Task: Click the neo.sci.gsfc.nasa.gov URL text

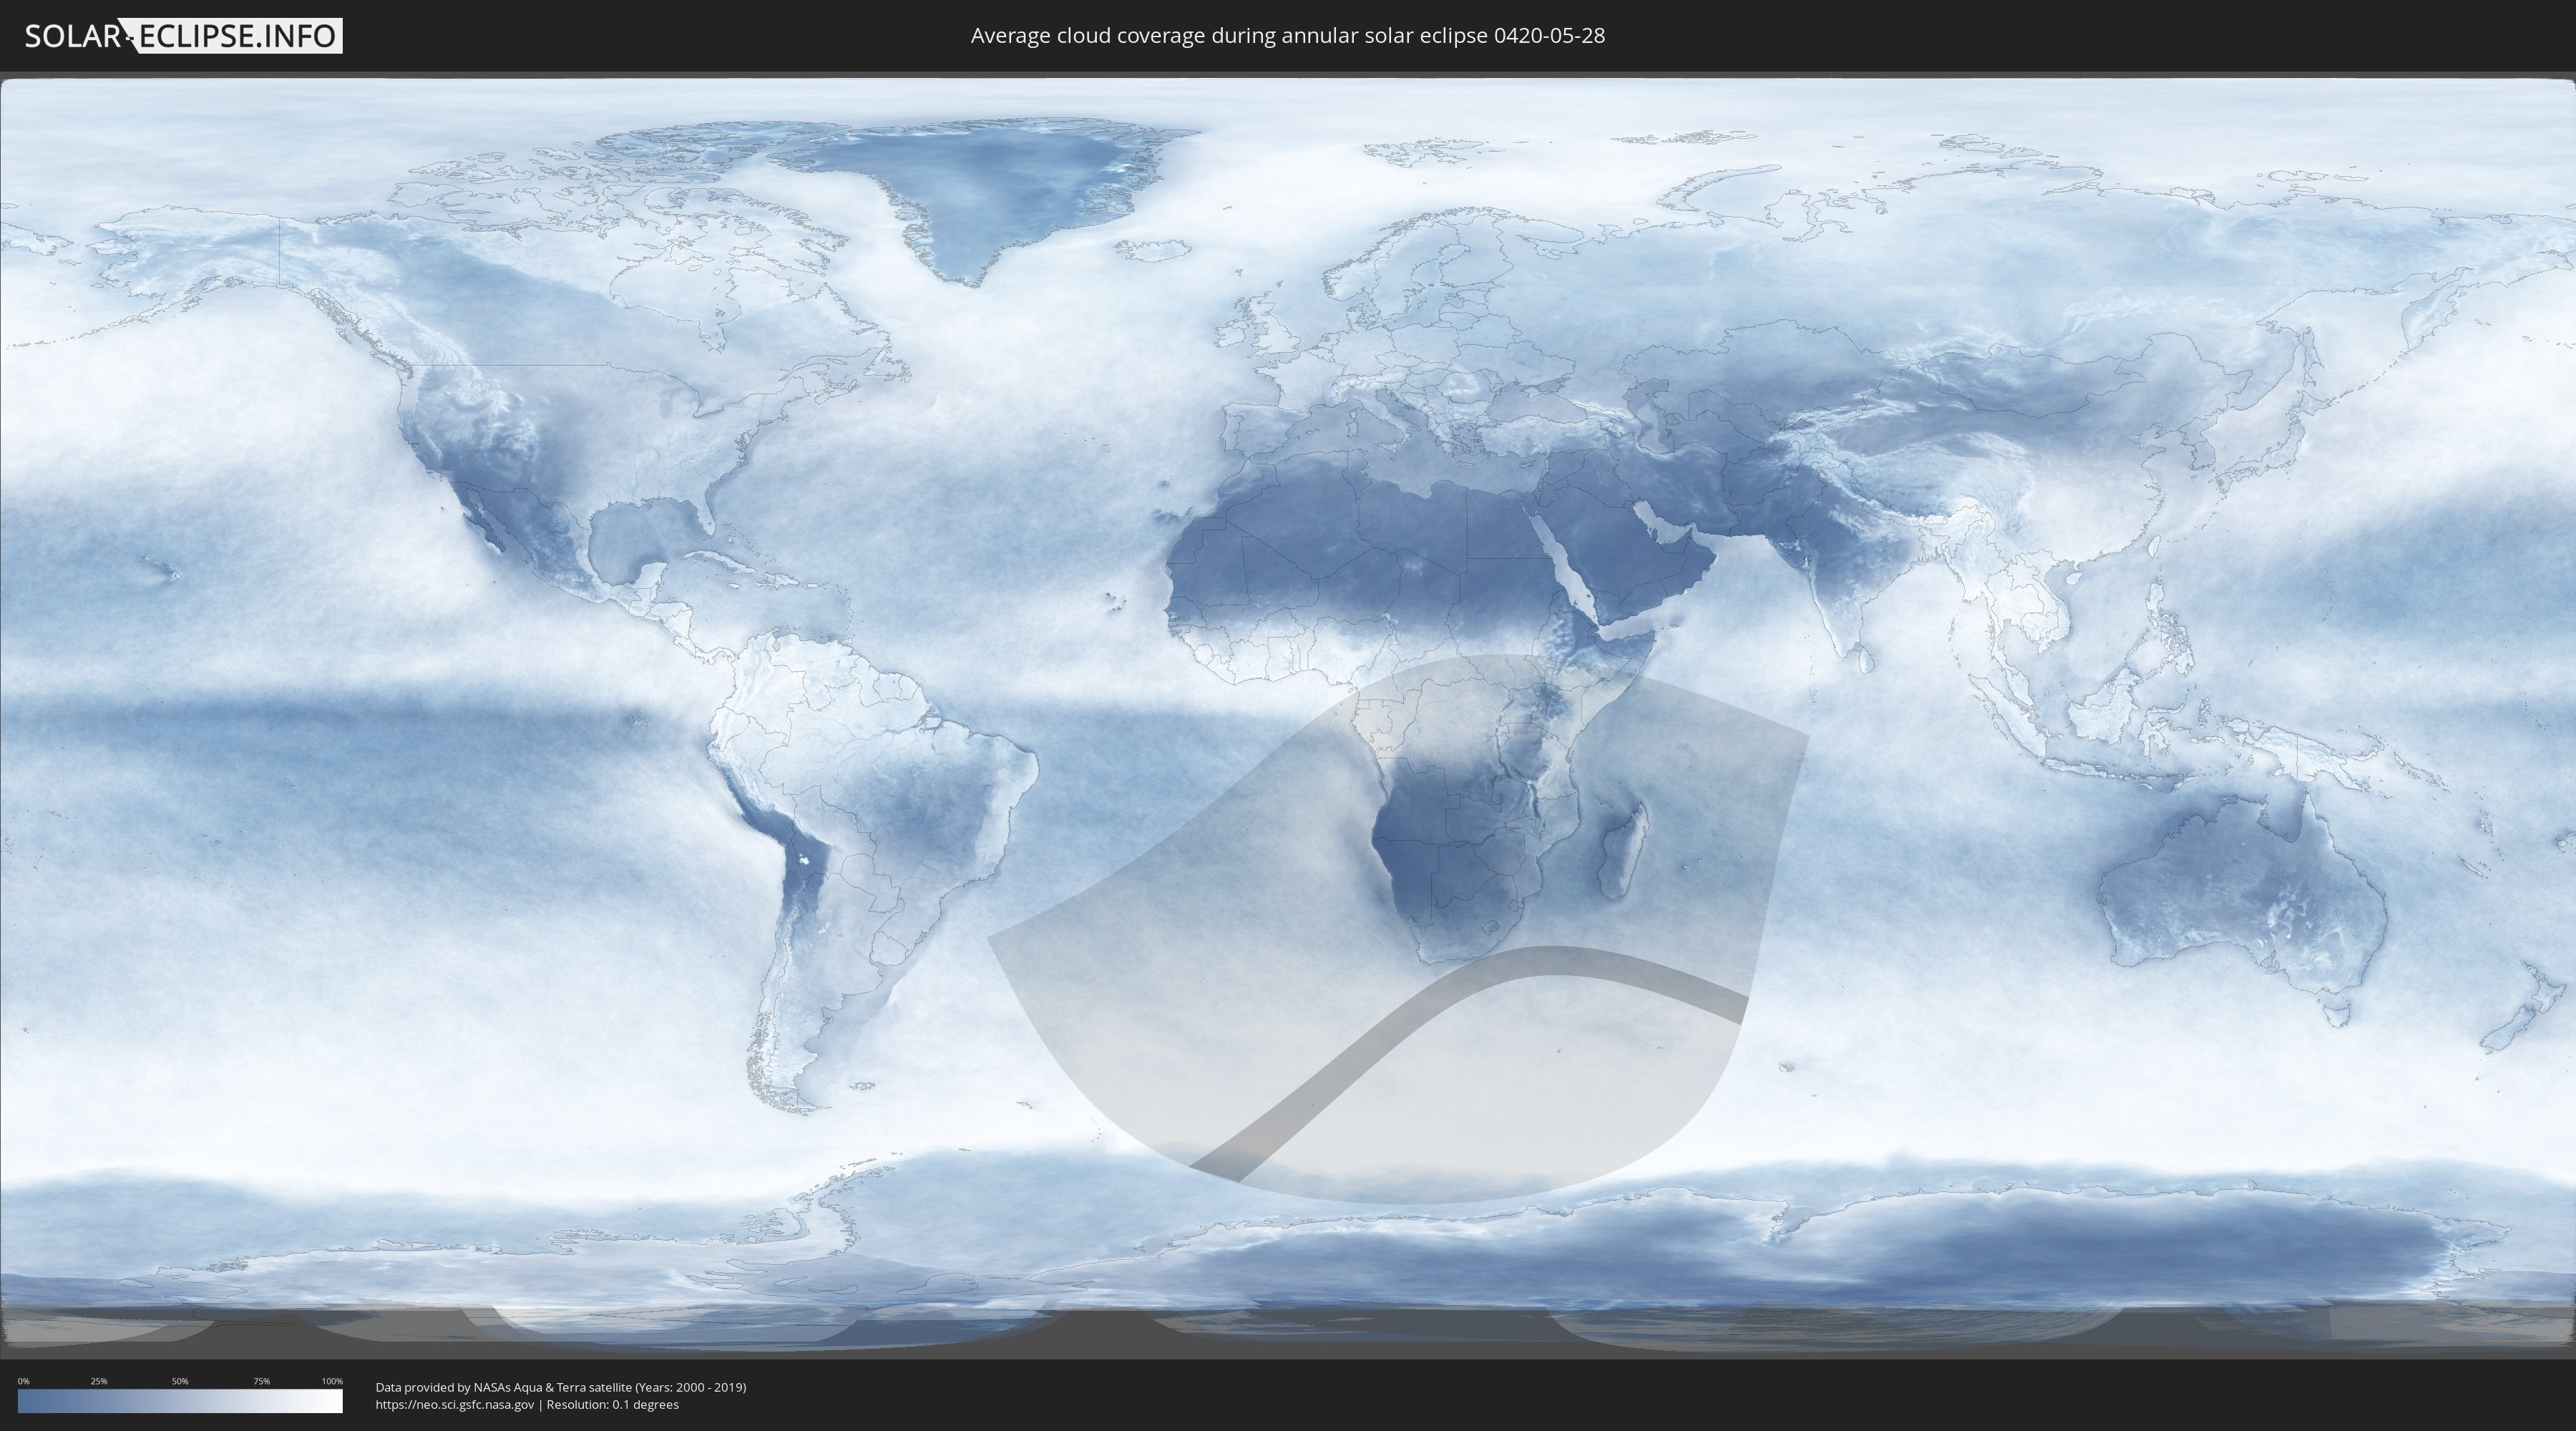Action: 455,1404
